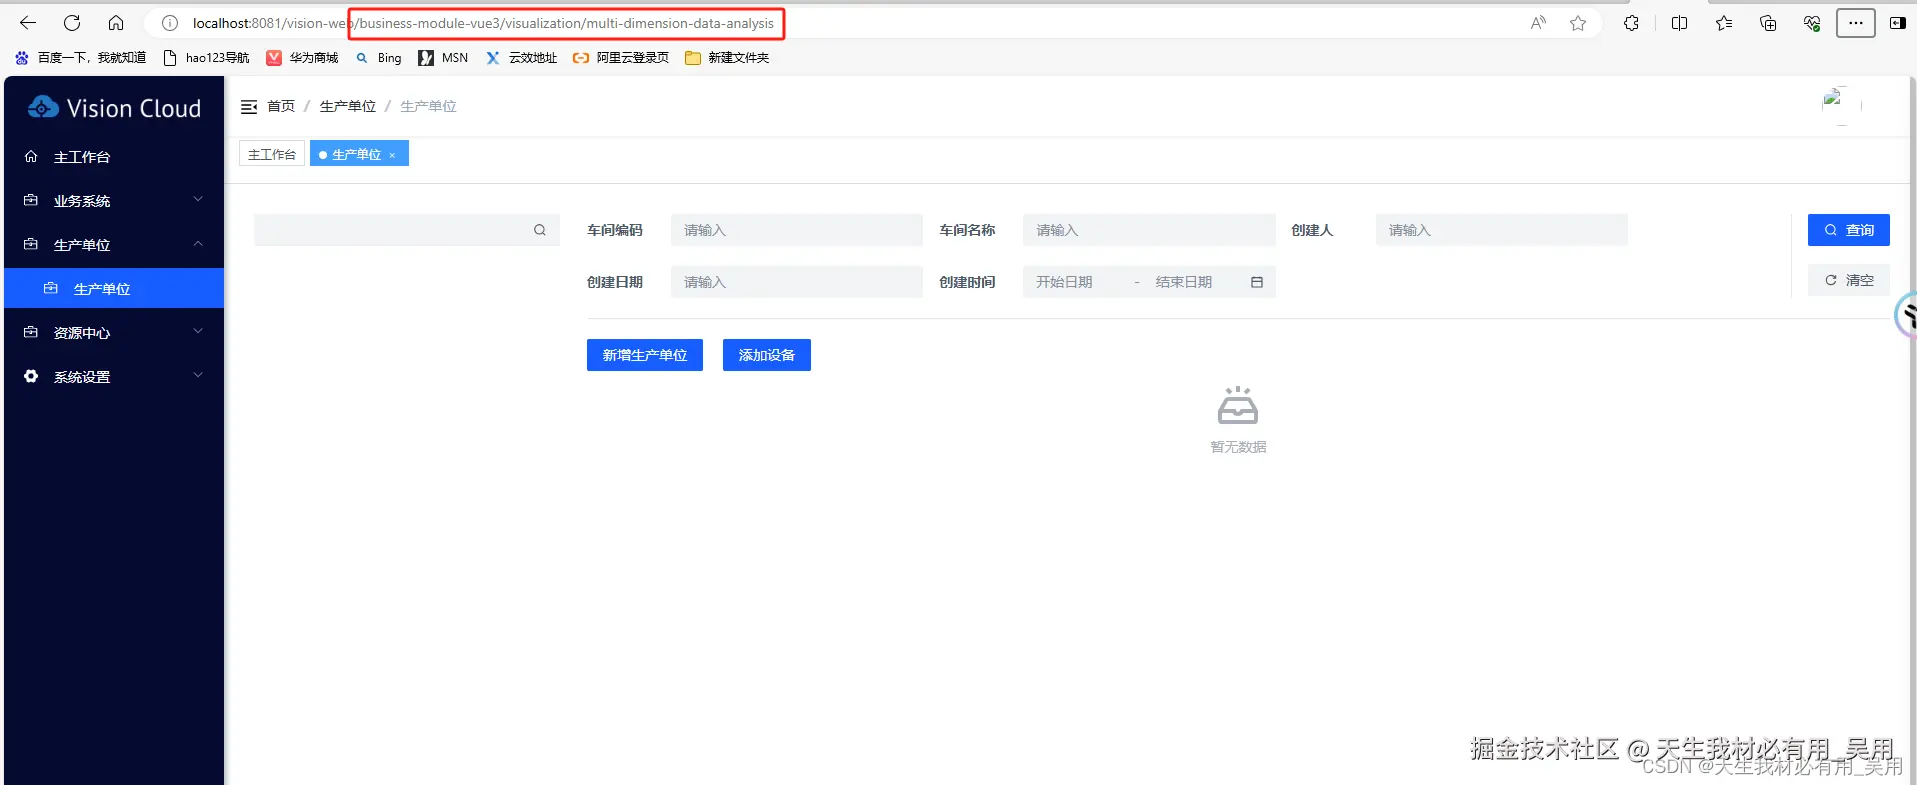This screenshot has width=1917, height=785.
Task: Open 新建文件夹 bookmark folder
Action: 727,58
